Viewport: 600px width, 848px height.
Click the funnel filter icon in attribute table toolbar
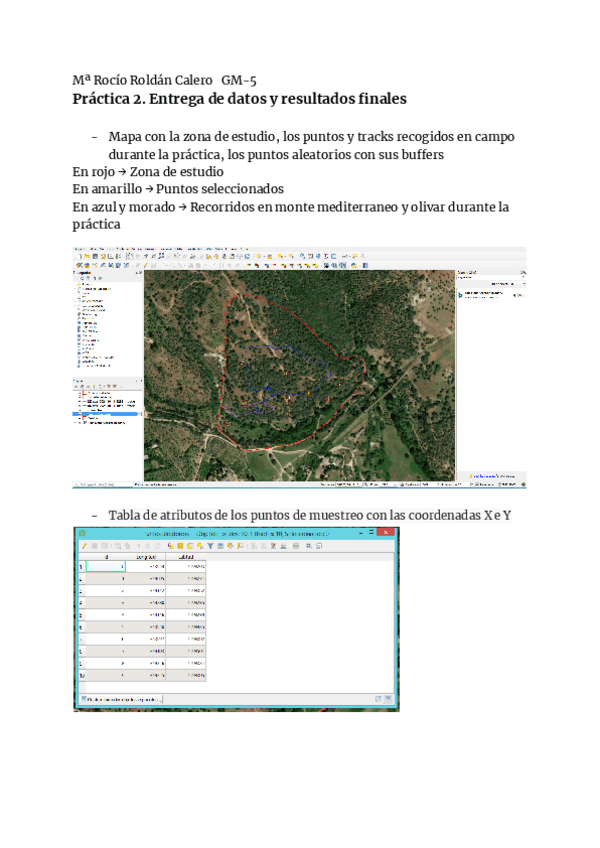tap(213, 546)
